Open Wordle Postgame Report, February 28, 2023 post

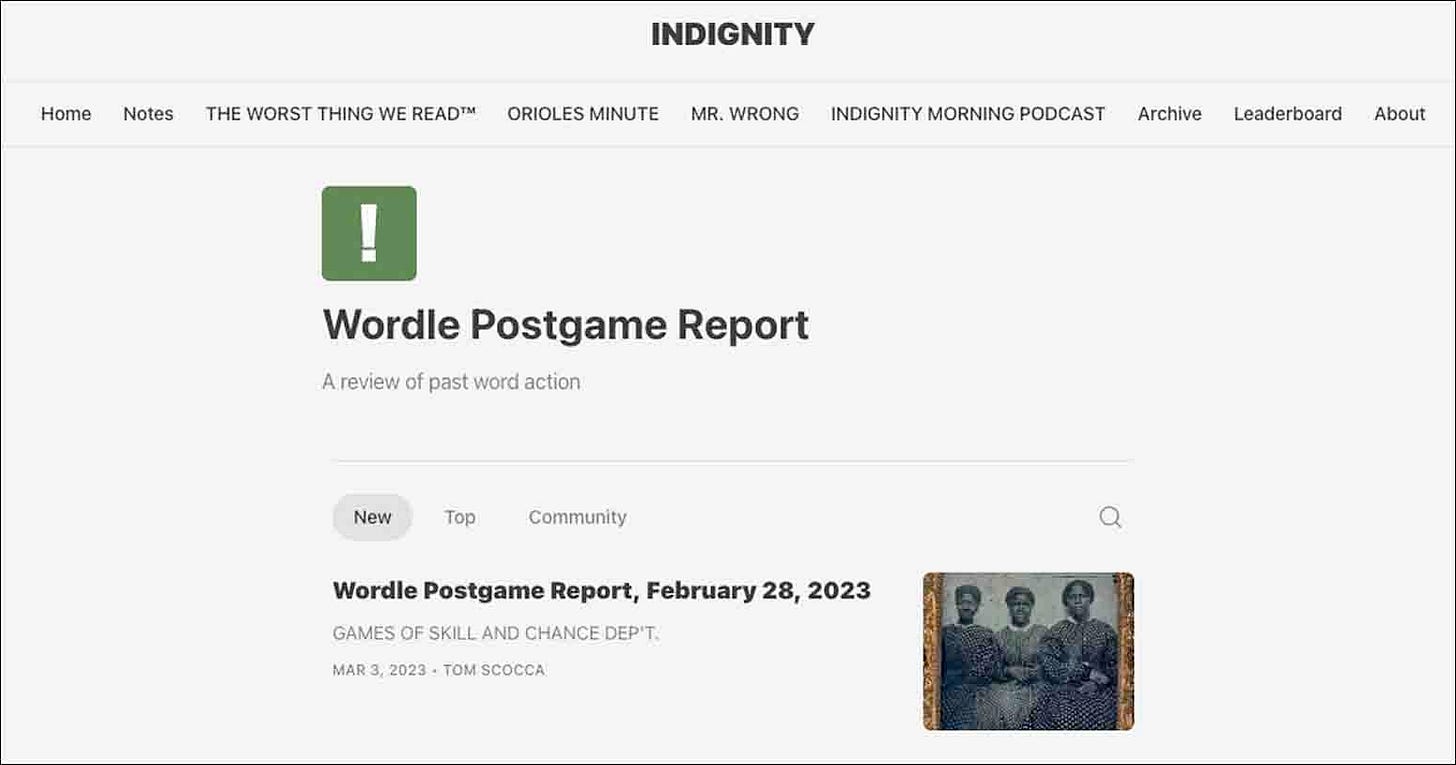point(602,590)
